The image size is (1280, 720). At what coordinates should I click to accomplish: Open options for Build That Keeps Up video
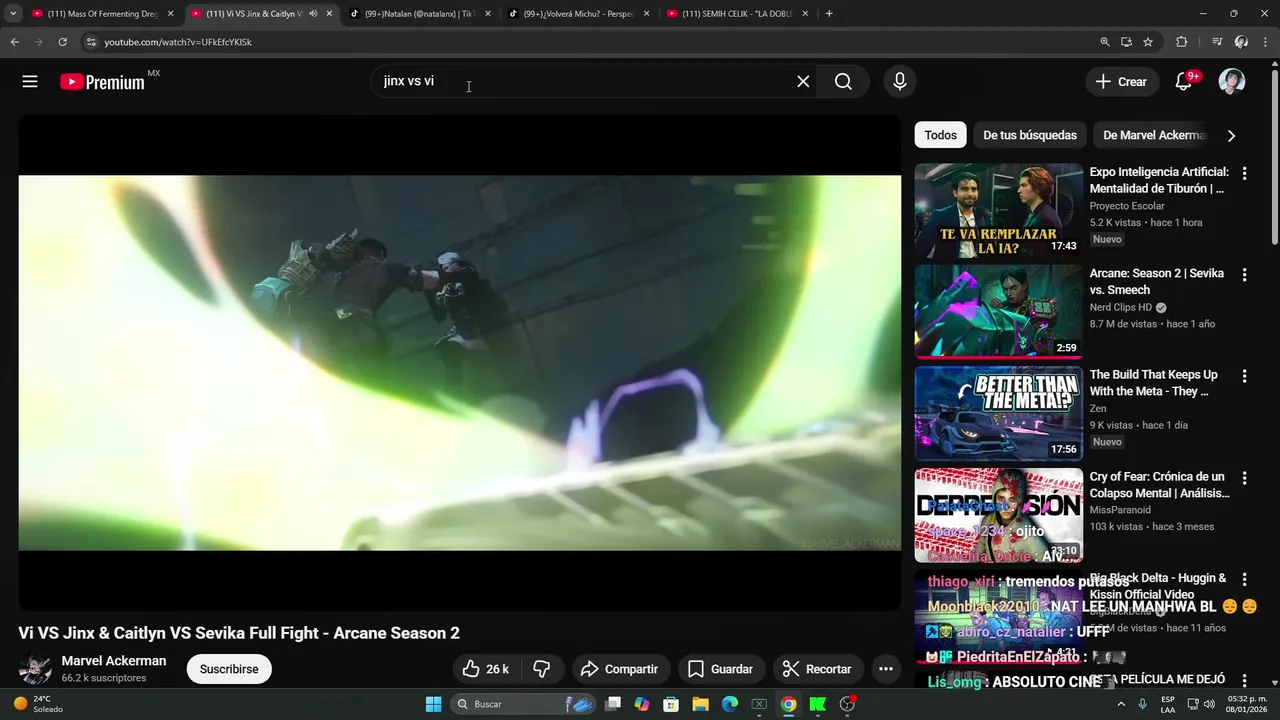click(1244, 376)
